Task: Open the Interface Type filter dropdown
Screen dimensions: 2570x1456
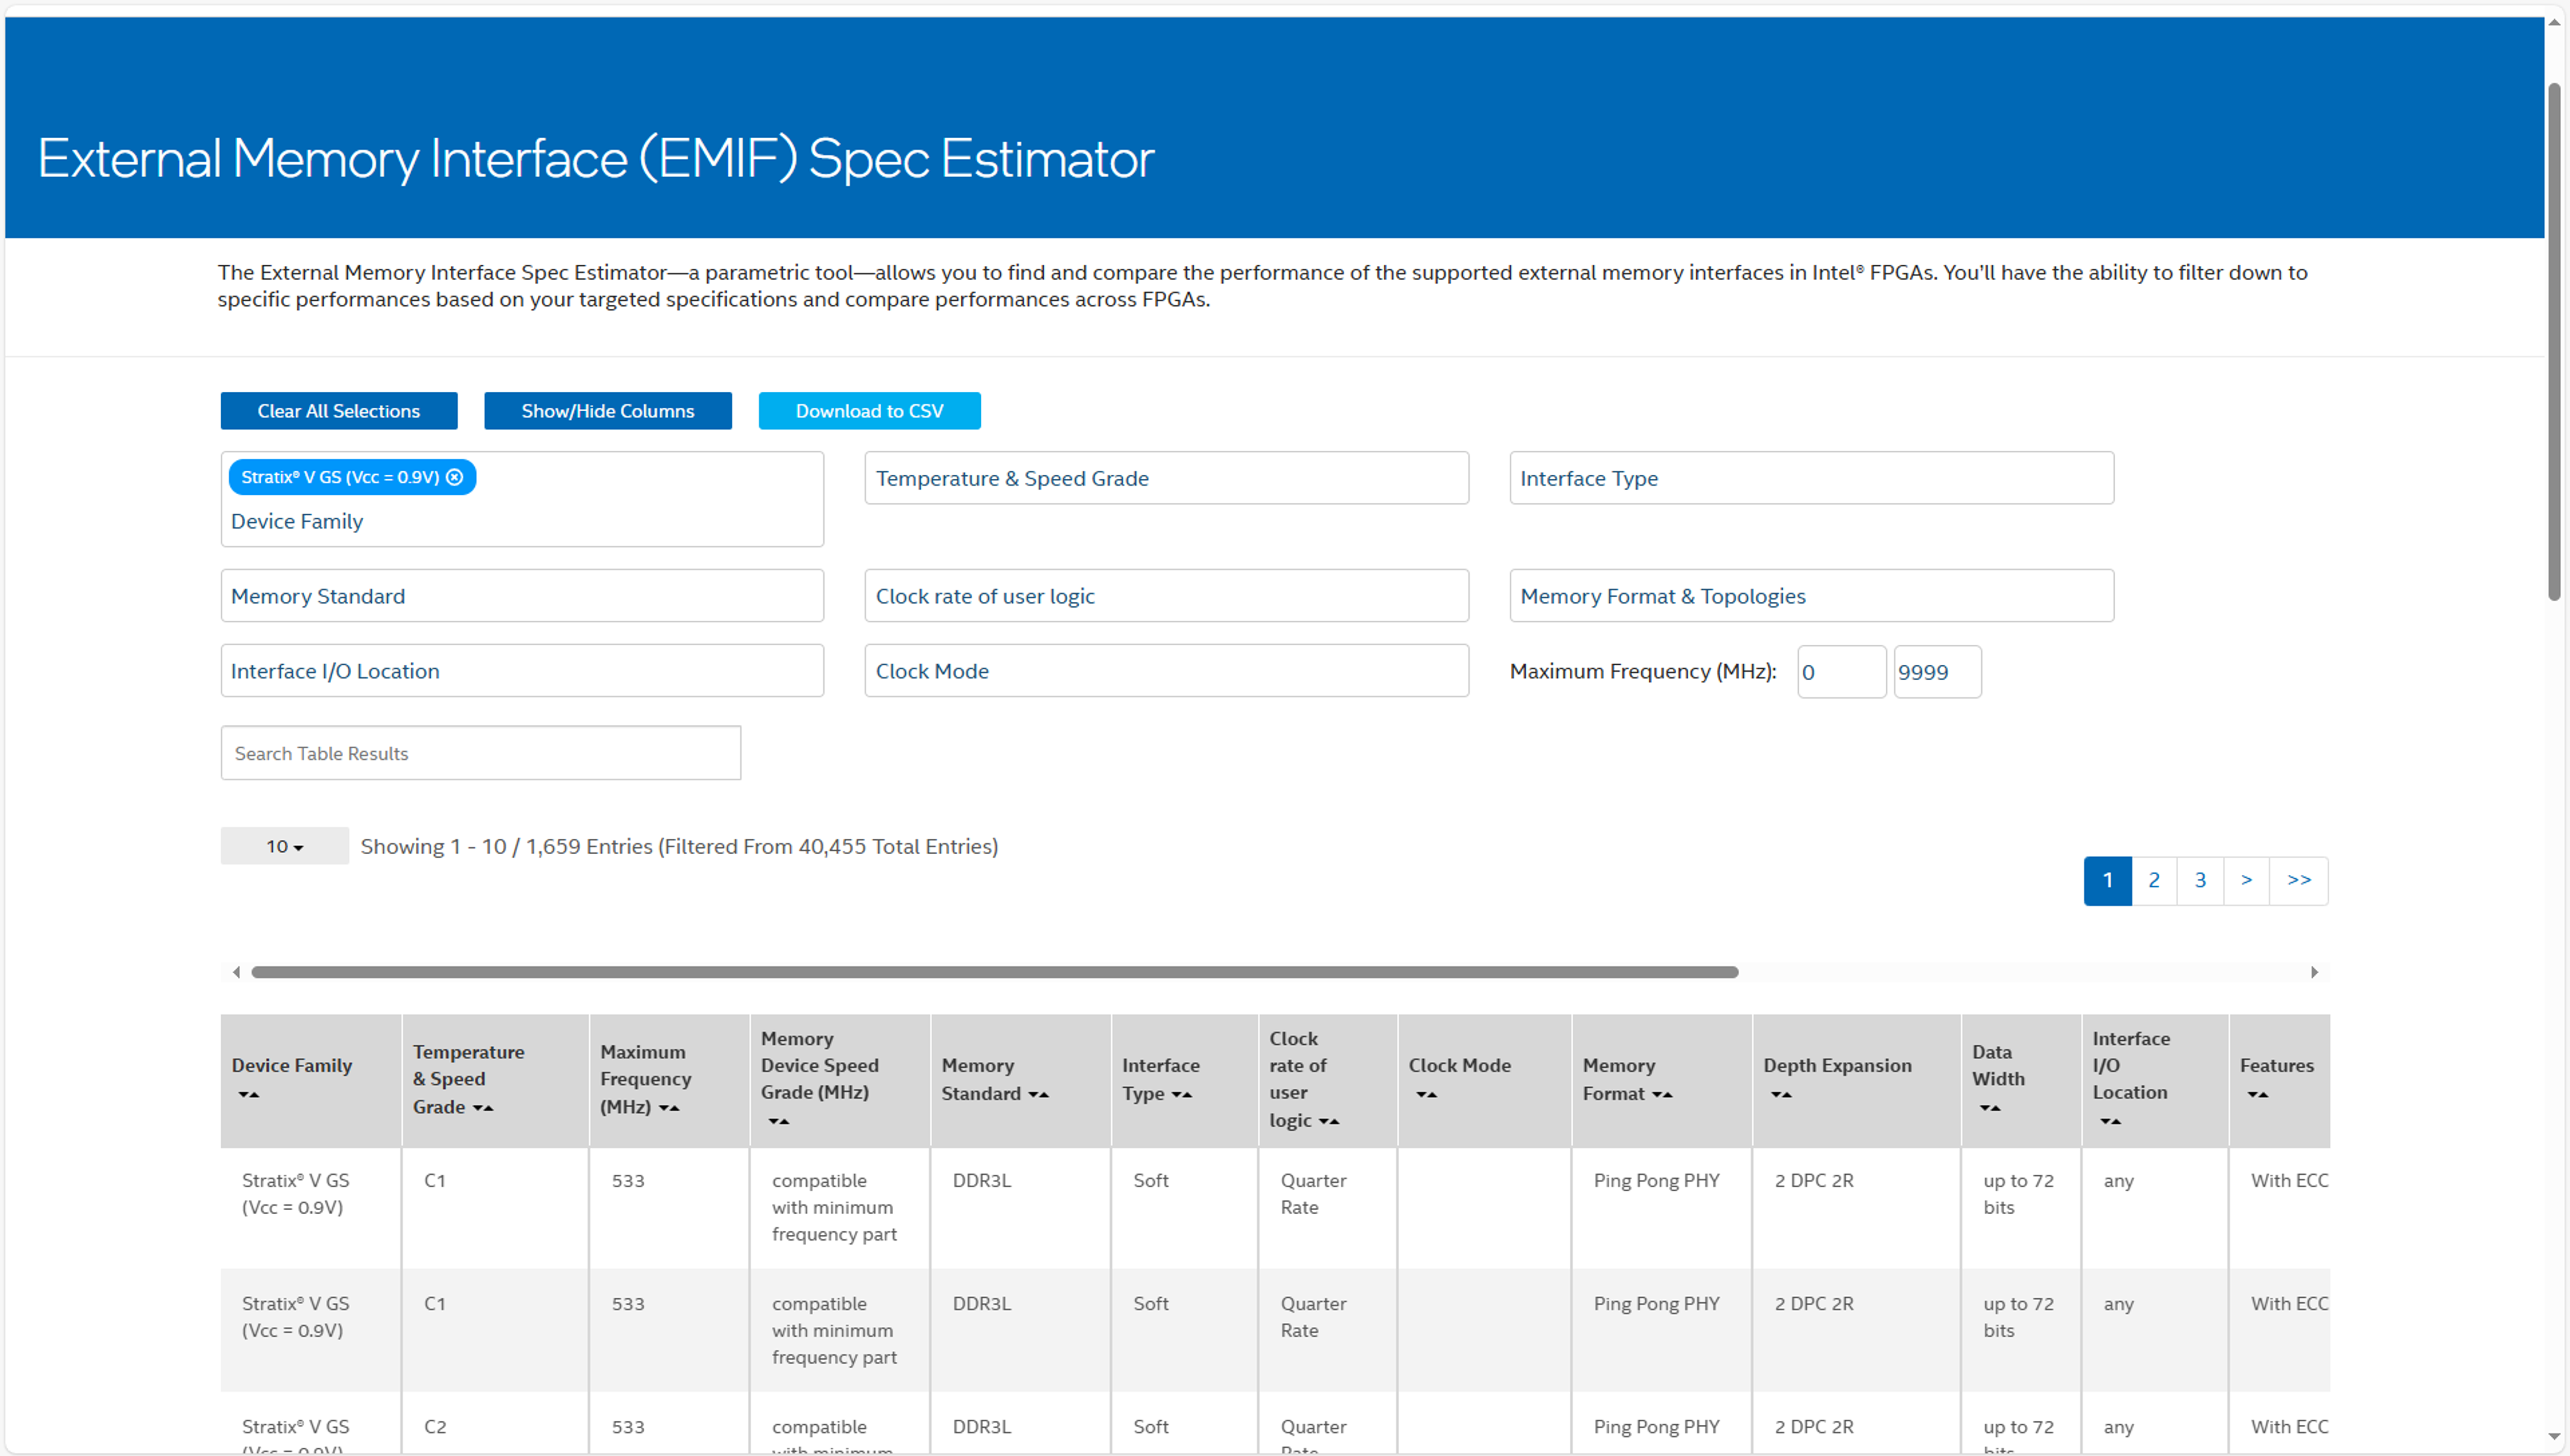Action: pyautogui.click(x=1811, y=478)
